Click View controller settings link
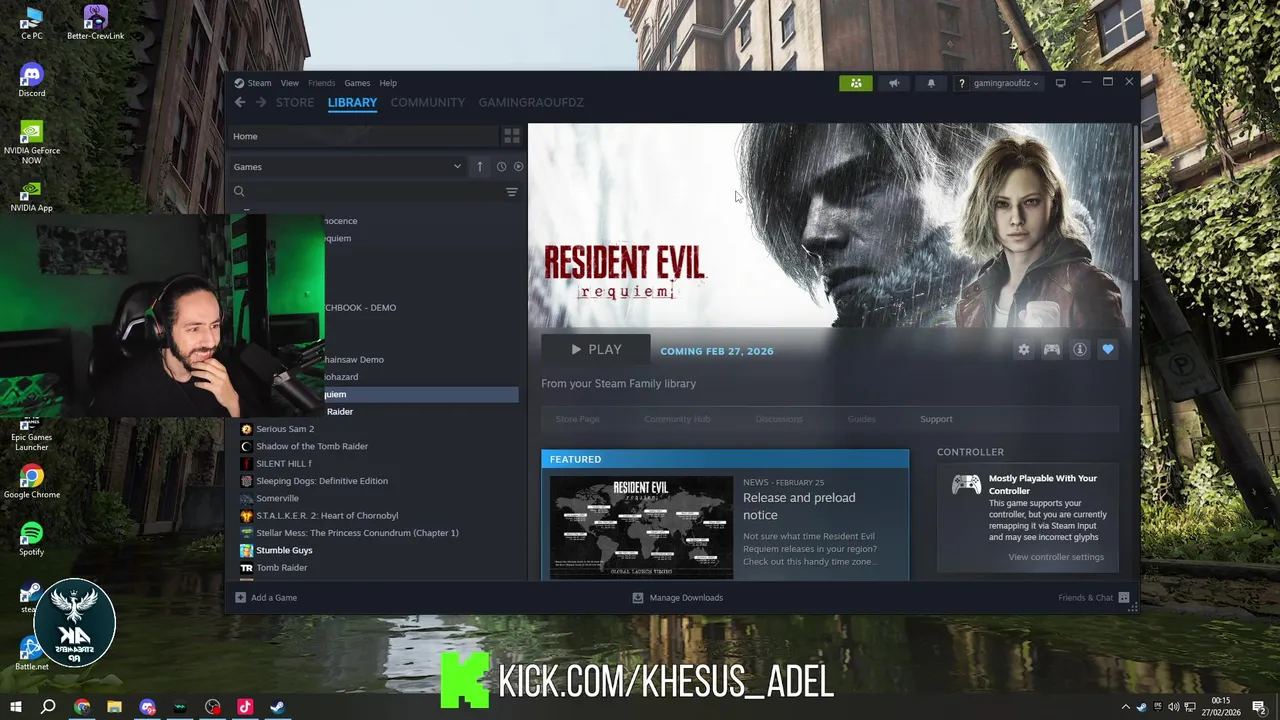Viewport: 1280px width, 720px height. pyautogui.click(x=1056, y=557)
